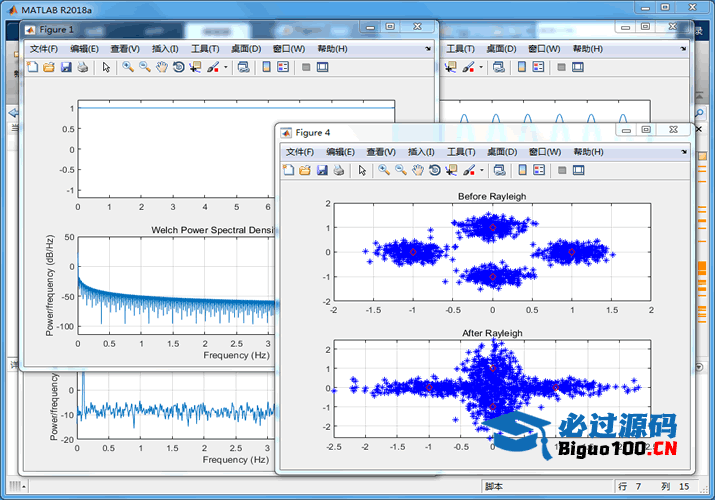
Task: Click Save icon in Figure 4 toolbar
Action: (322, 170)
